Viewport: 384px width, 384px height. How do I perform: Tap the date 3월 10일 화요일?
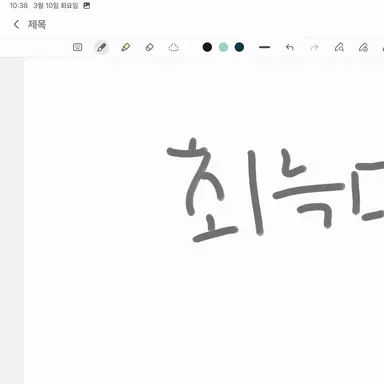point(56,6)
